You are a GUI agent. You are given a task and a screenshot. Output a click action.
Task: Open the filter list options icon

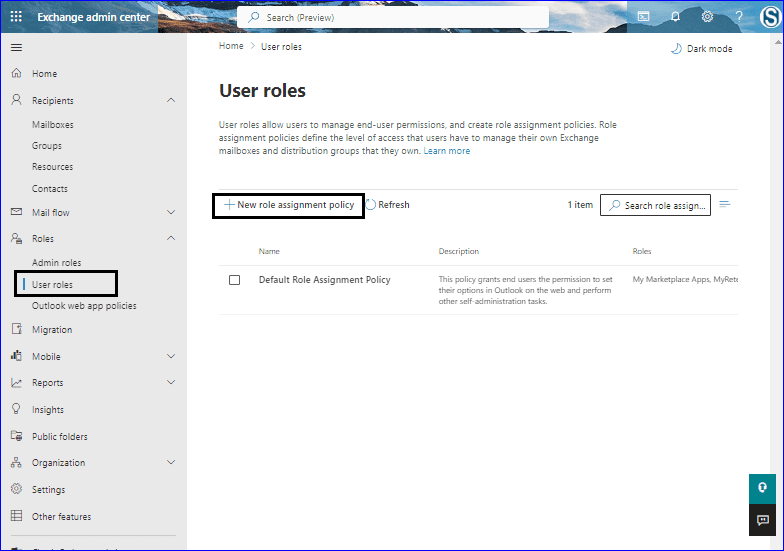coord(724,204)
